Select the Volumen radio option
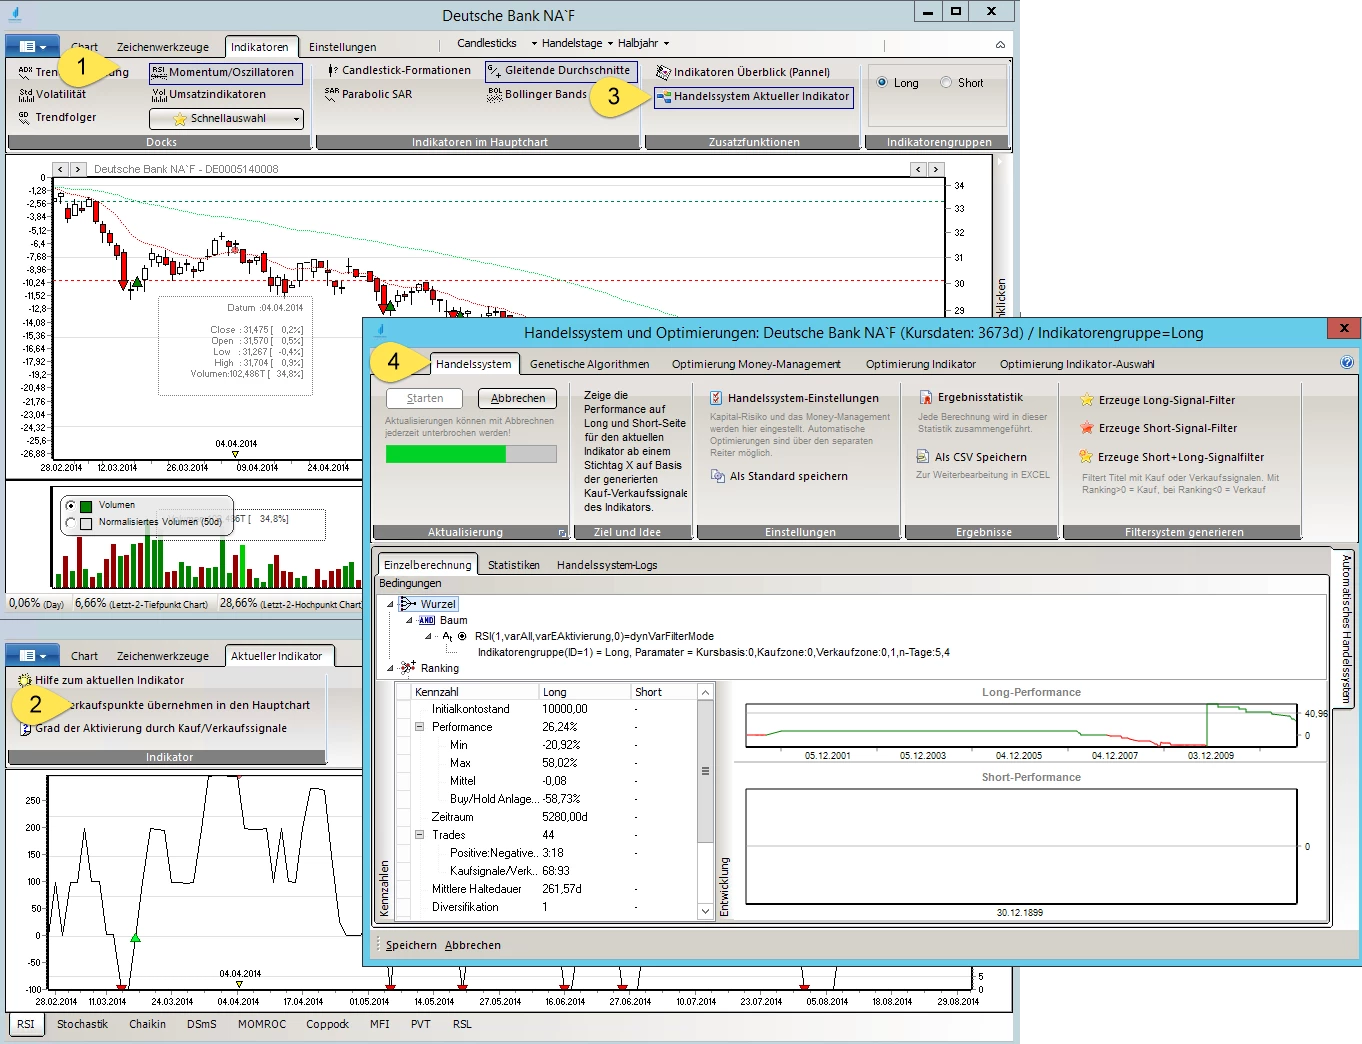1362x1044 pixels. point(70,505)
